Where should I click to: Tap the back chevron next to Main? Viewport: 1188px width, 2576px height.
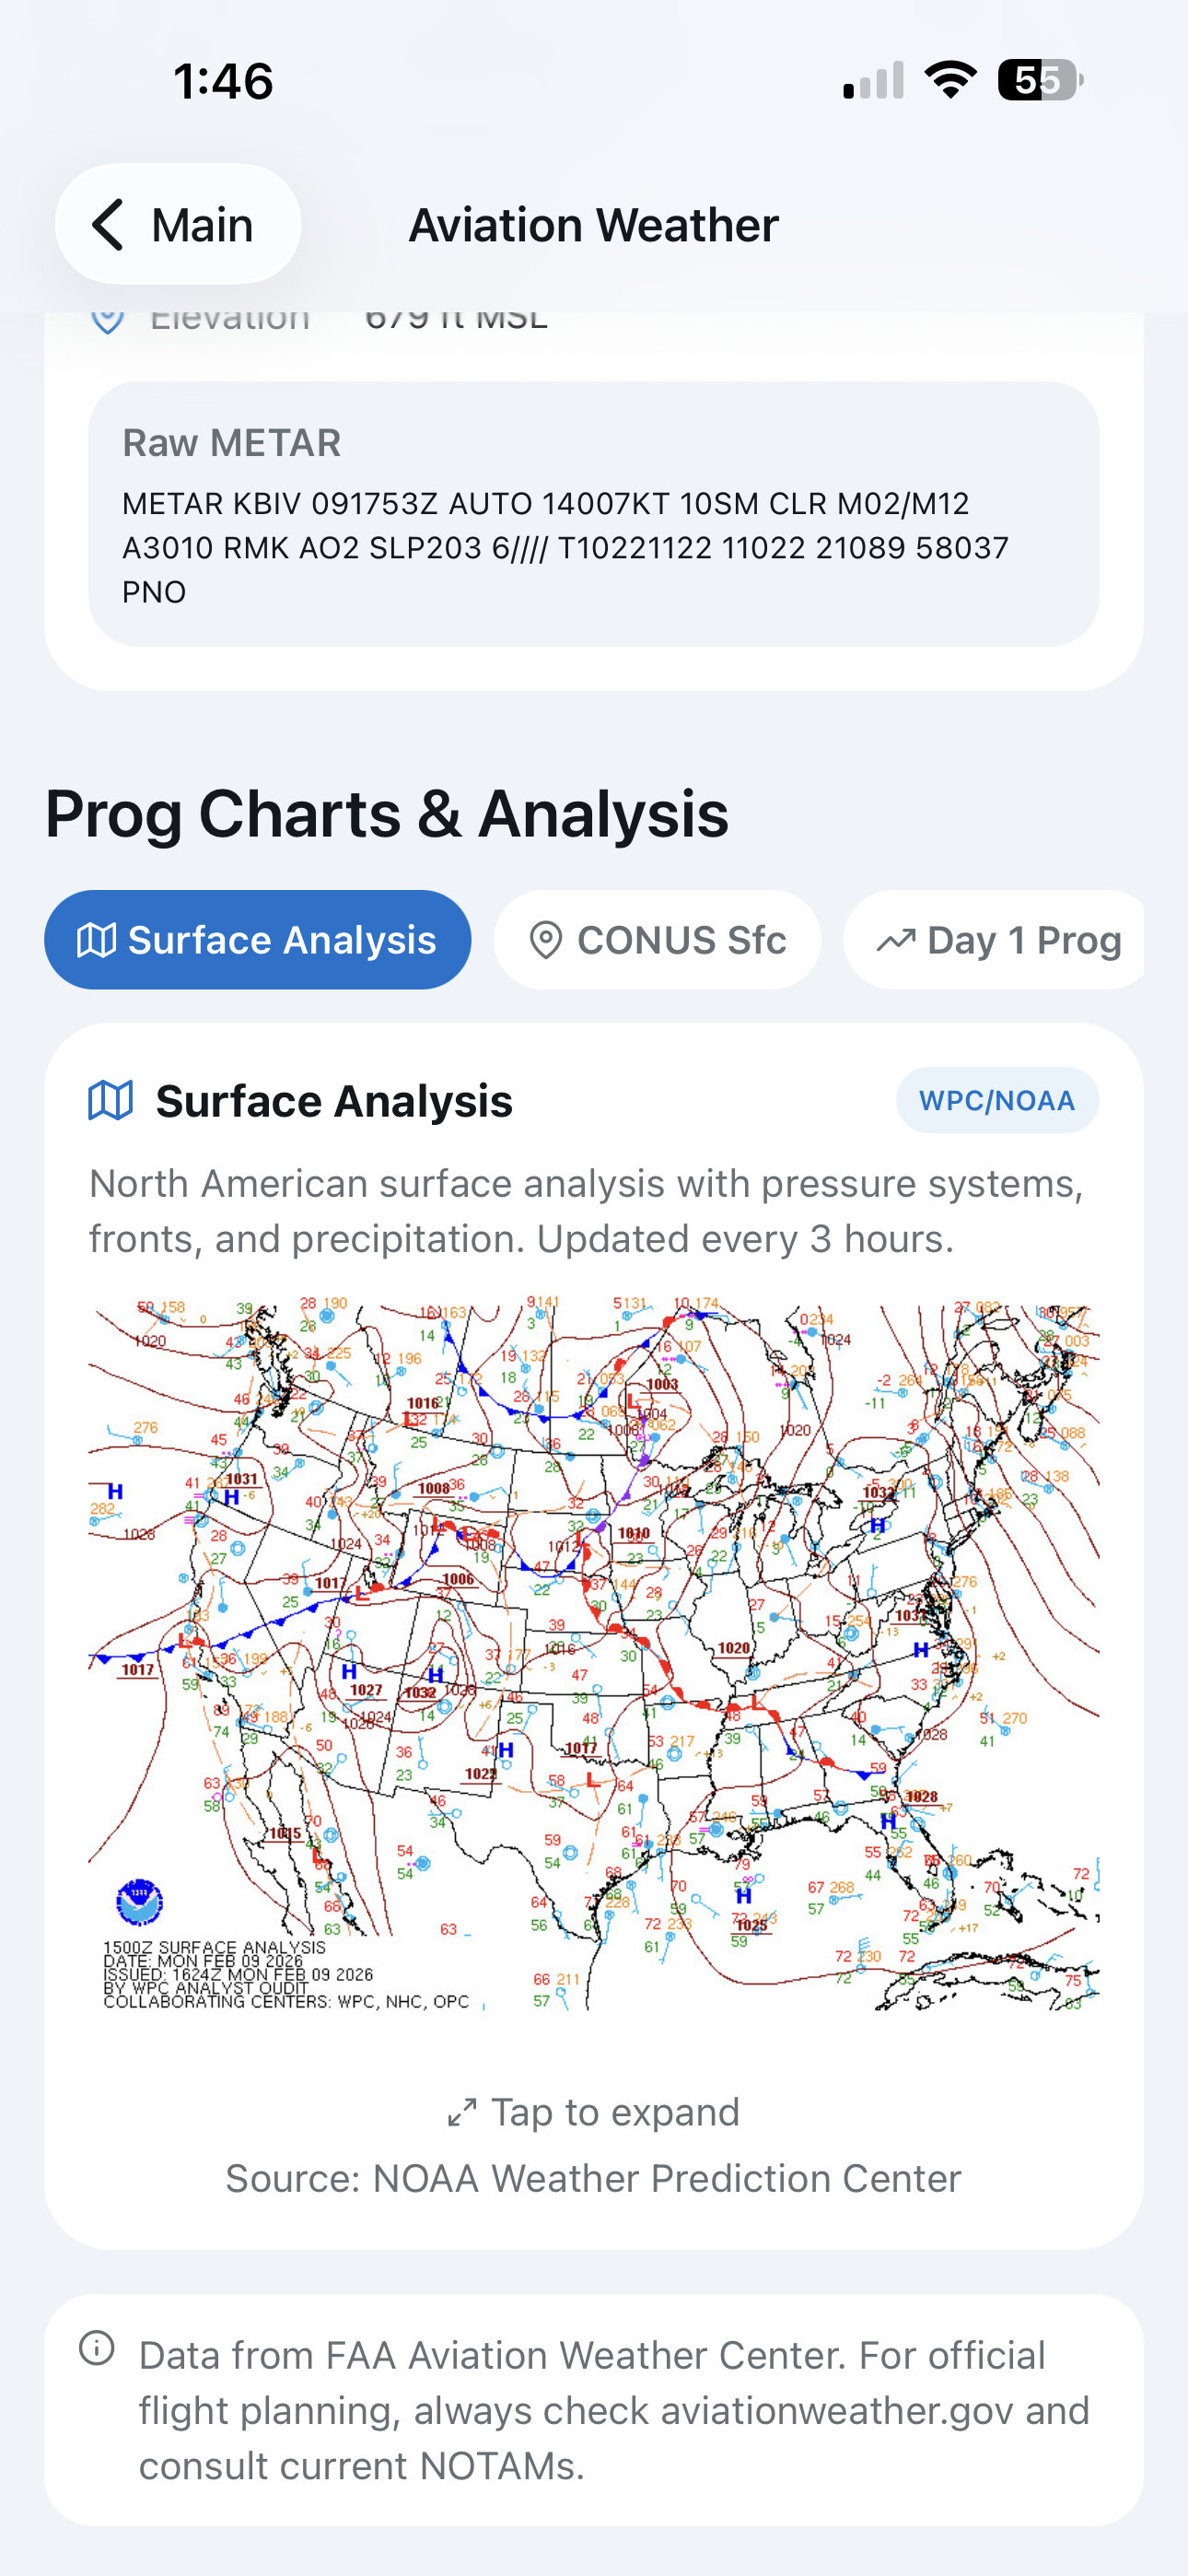(x=108, y=224)
